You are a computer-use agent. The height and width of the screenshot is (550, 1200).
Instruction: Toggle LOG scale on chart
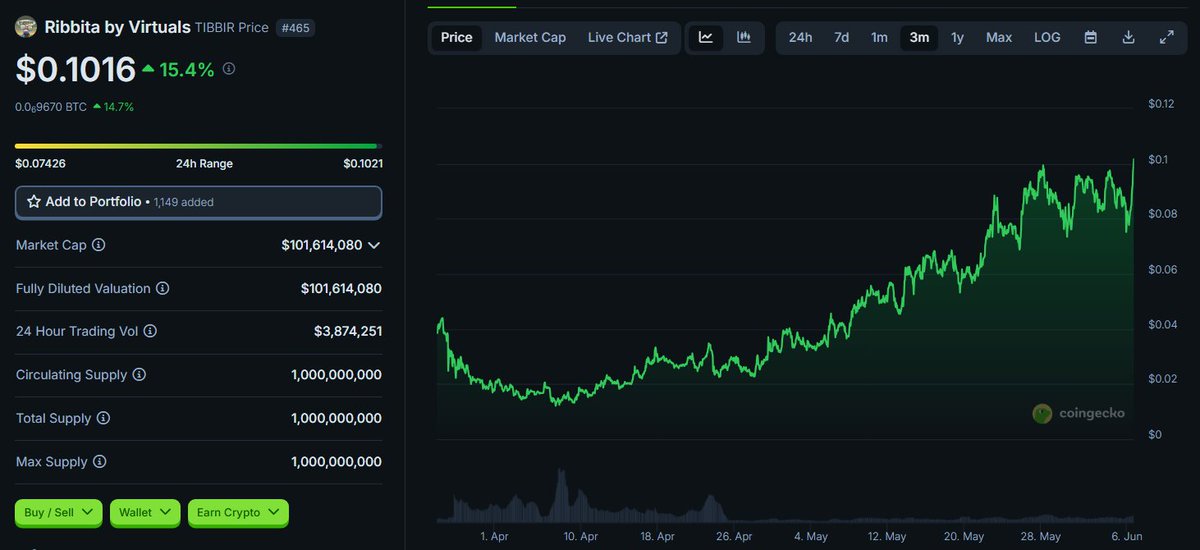point(1047,37)
